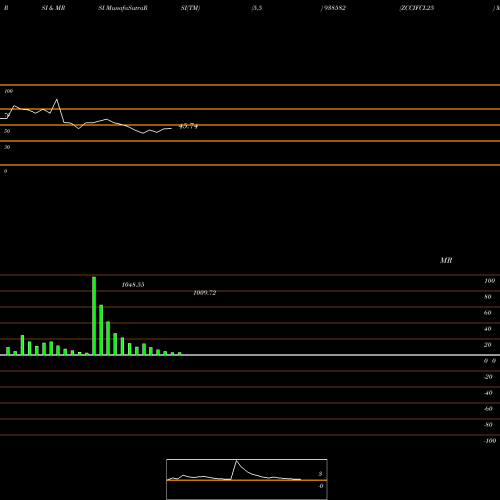This screenshot has width=500, height=500.
Task: Click the 1048.55 price label
Action: coord(133,285)
